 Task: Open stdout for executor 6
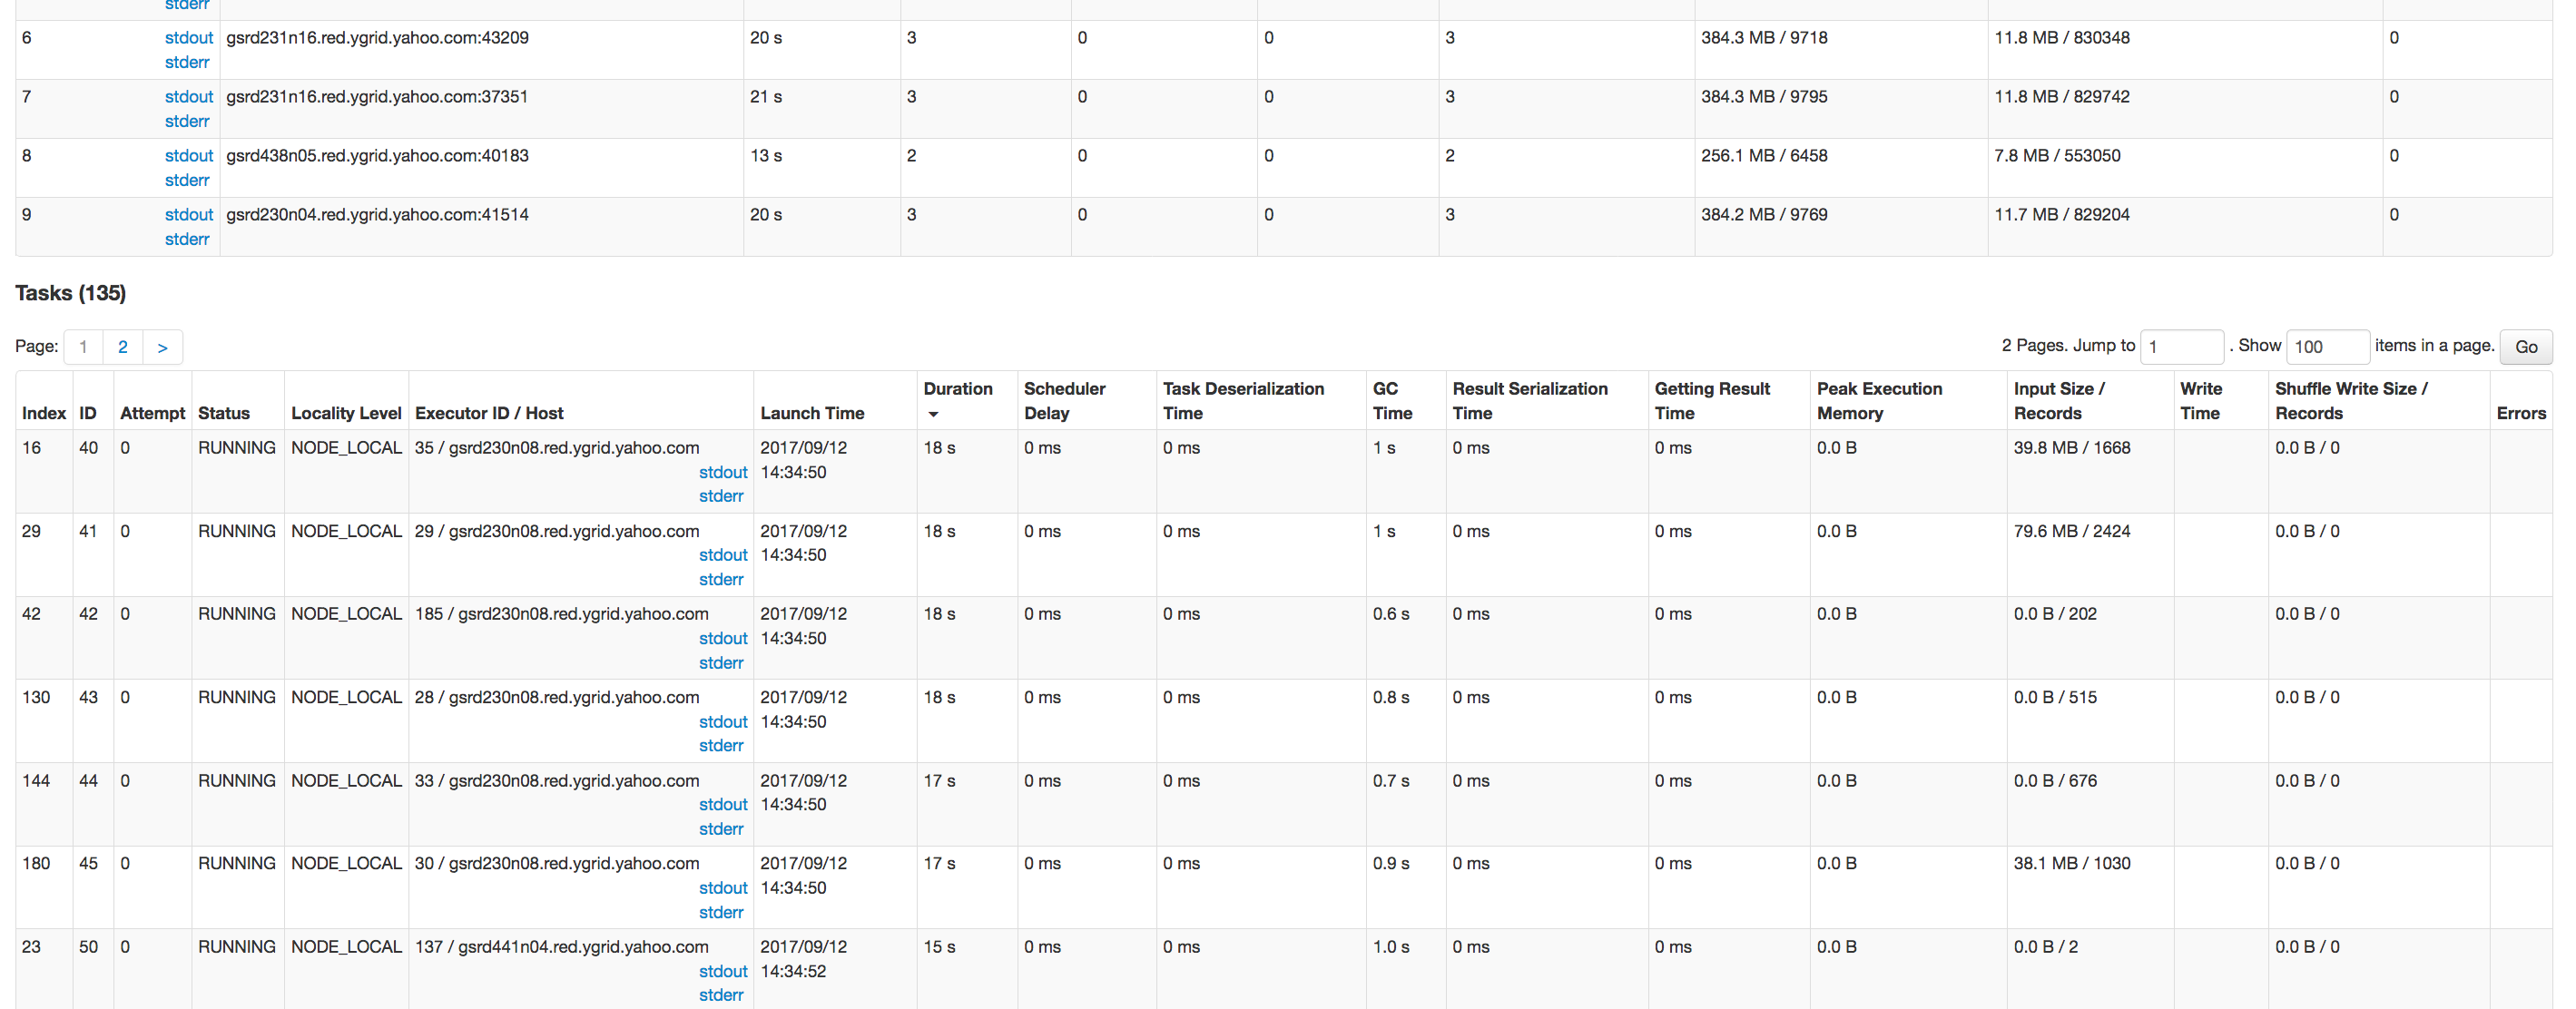pyautogui.click(x=188, y=38)
